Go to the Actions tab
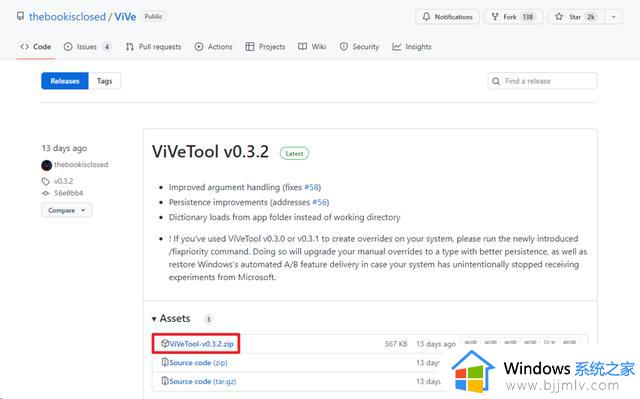The height and width of the screenshot is (399, 640). coord(213,47)
